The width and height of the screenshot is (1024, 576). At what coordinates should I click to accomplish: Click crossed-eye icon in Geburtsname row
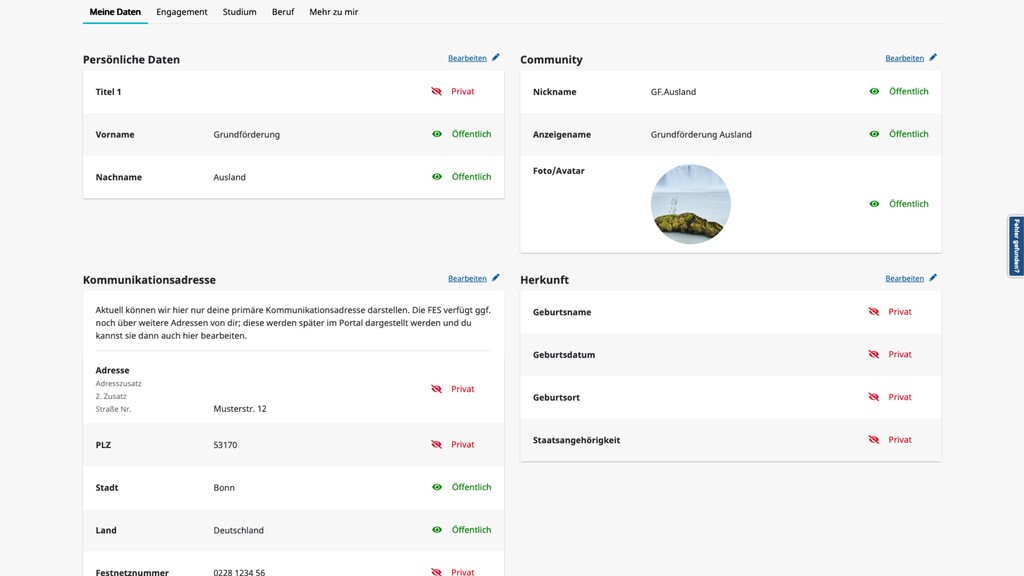click(x=874, y=312)
